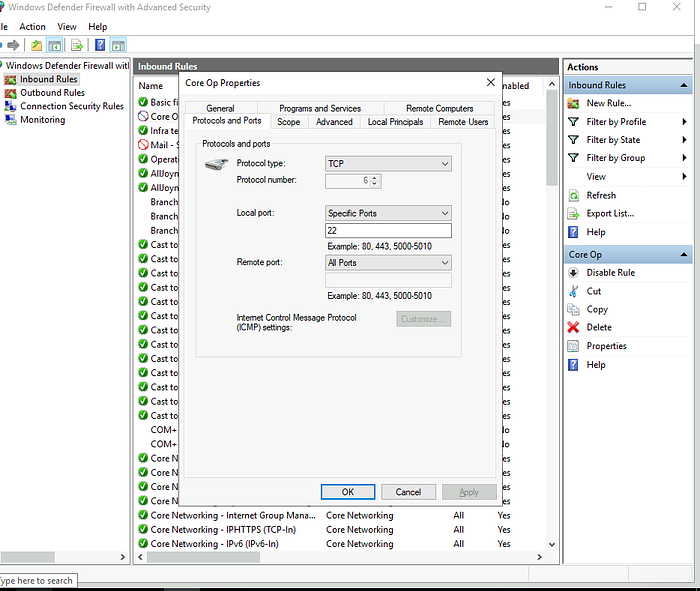Click Help icon under Core Op actions
The image size is (700, 591).
[573, 365]
